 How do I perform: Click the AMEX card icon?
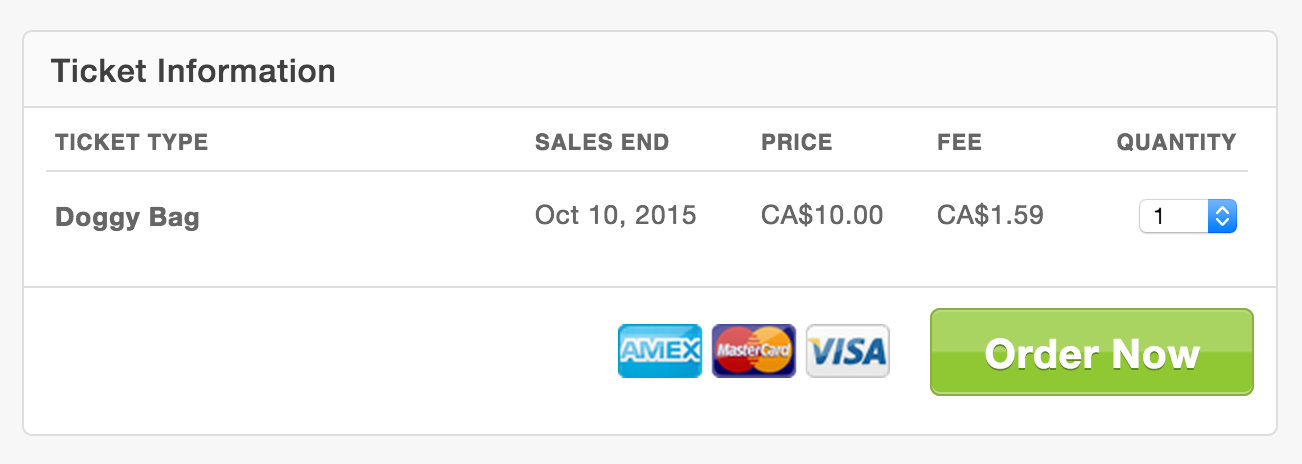coord(660,351)
